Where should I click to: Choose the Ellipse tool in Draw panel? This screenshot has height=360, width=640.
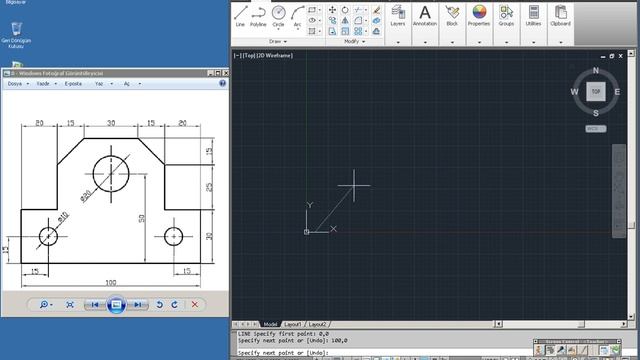(x=312, y=20)
